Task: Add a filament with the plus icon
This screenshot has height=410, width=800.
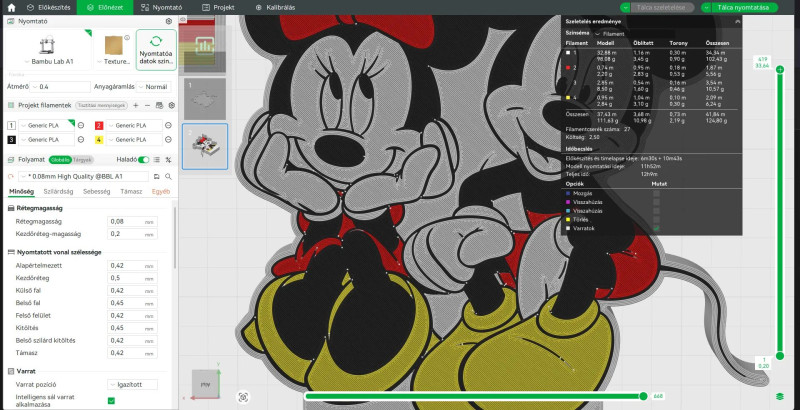Action: (x=136, y=106)
